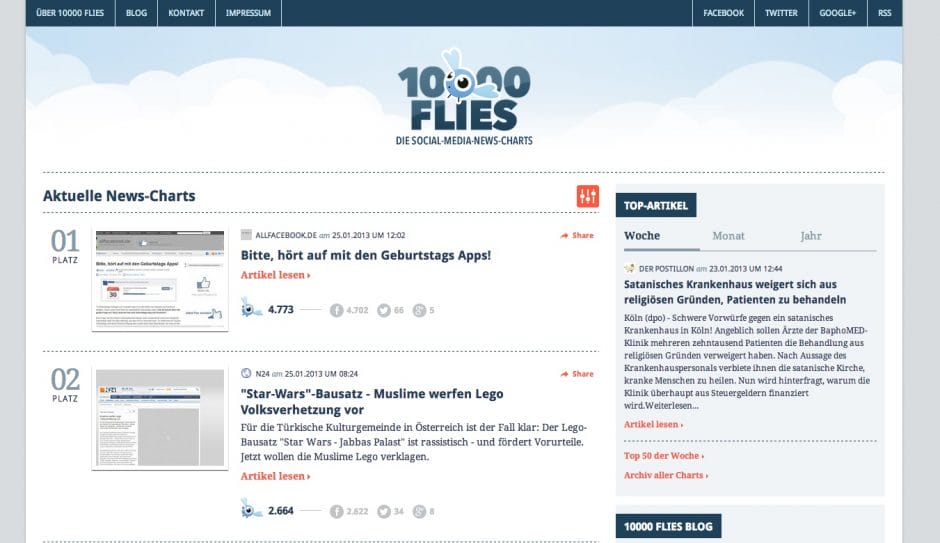Viewport: 940px width, 543px height.
Task: Open the chart filter settings icon
Action: pos(588,196)
